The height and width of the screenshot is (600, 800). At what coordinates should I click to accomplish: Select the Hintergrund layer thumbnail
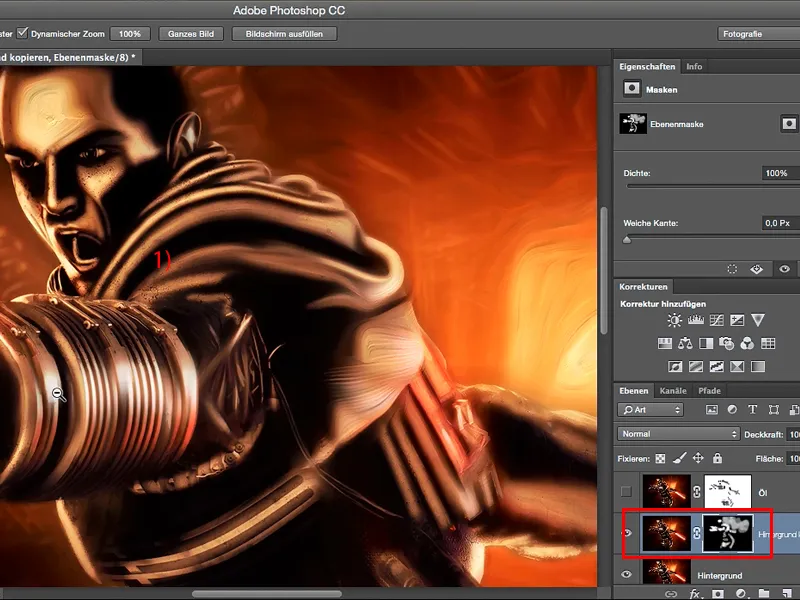666,573
